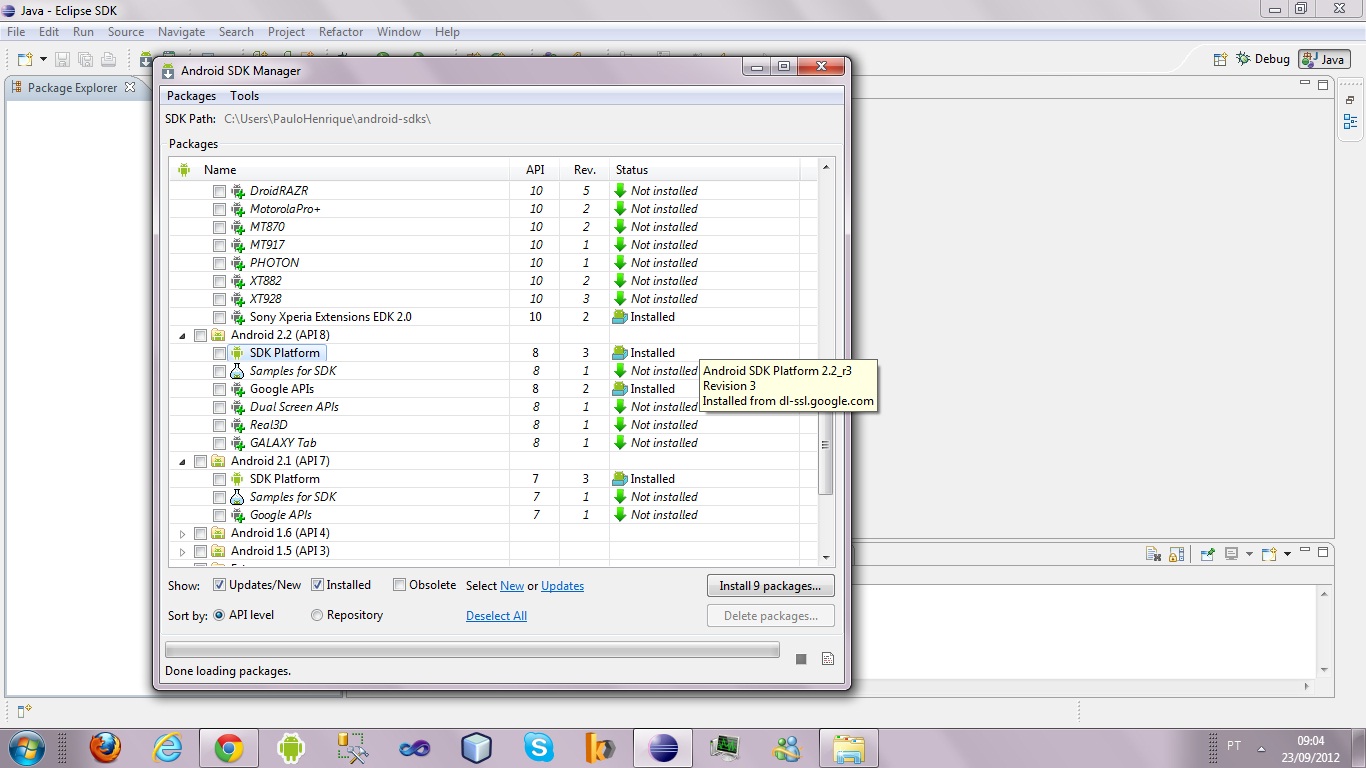Click the Deselect All link

[496, 616]
